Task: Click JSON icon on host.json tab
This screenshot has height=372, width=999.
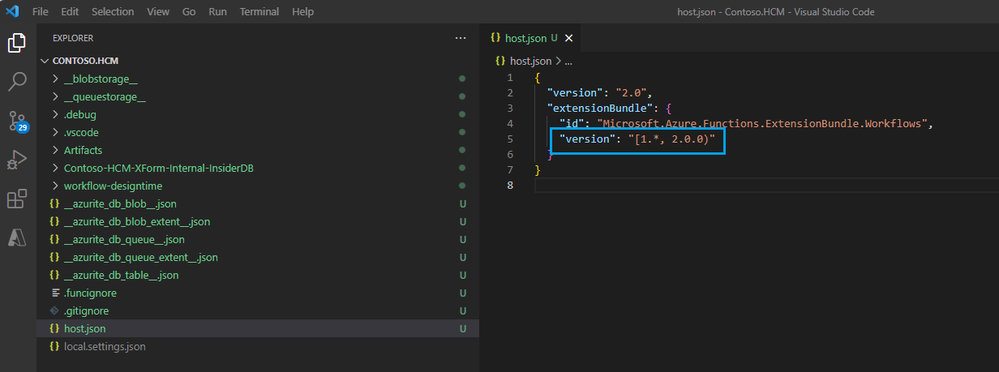Action: pyautogui.click(x=496, y=38)
